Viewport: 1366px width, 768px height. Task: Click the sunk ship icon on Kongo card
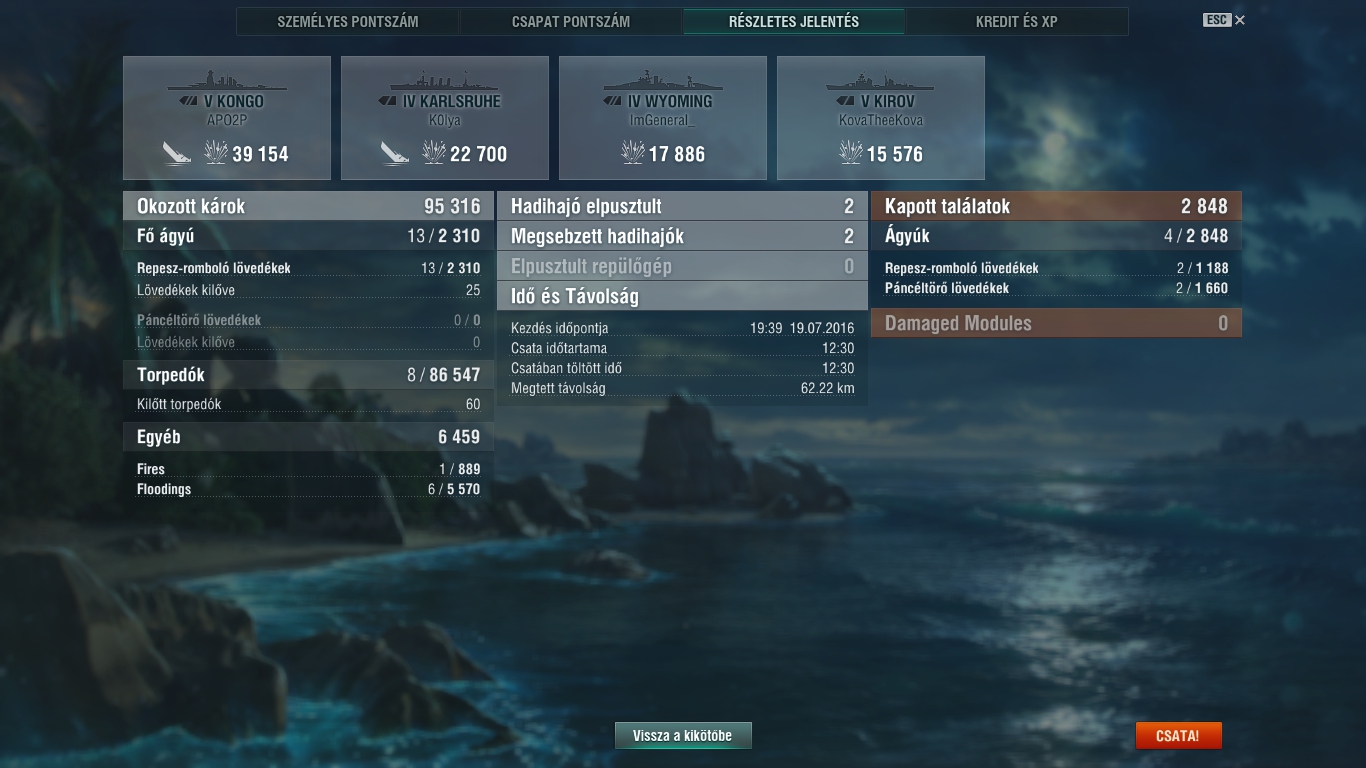click(x=177, y=153)
